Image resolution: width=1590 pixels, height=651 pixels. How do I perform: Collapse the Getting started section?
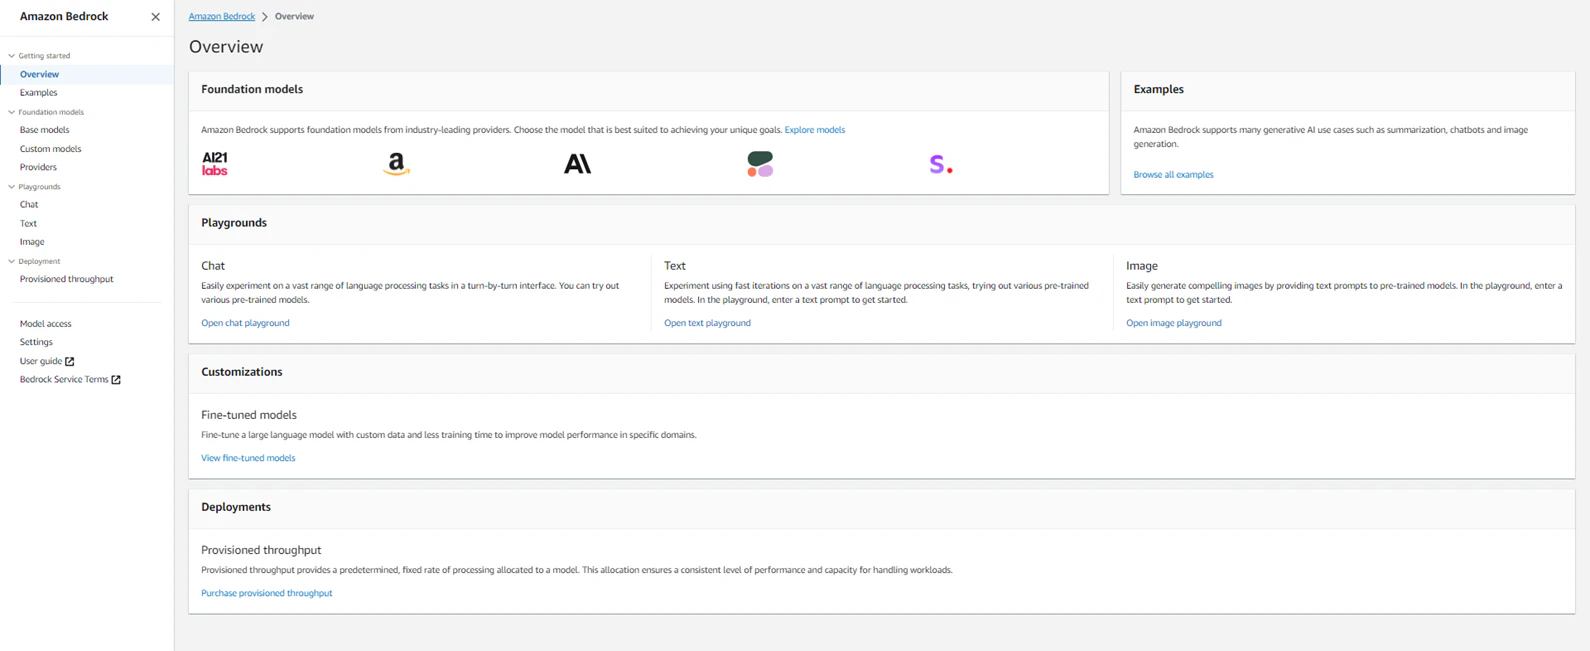[x=12, y=56]
